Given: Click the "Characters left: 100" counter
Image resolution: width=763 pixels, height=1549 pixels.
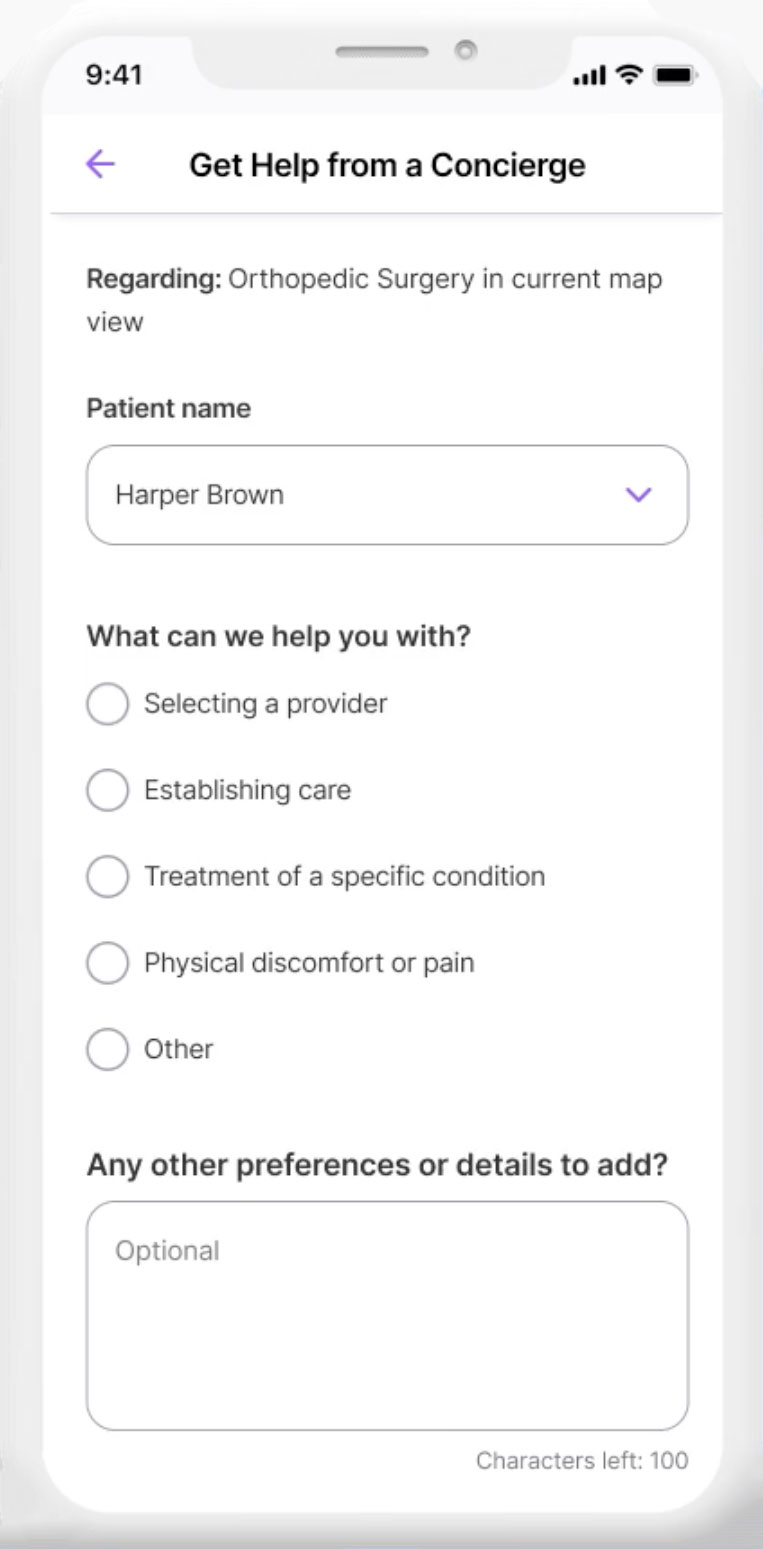Looking at the screenshot, I should tap(582, 1460).
